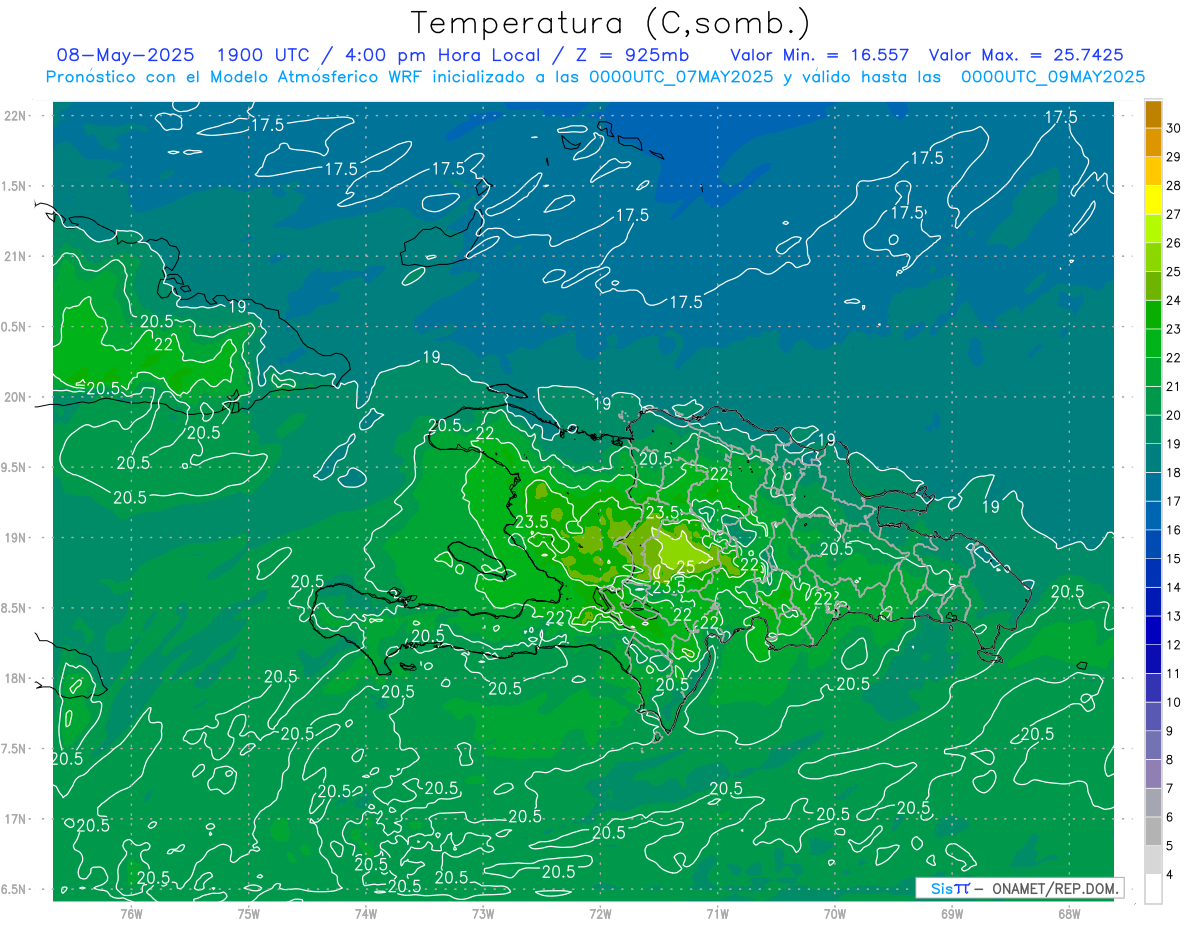Click the "17N" latitude axis label
The image size is (1200, 927).
point(15,819)
